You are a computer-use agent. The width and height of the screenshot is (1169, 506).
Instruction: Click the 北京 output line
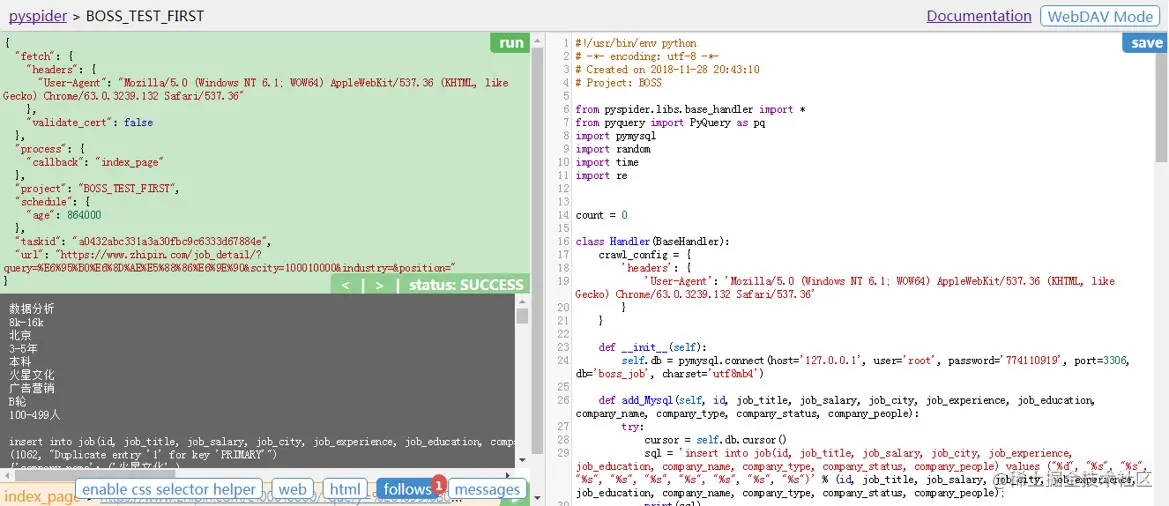[21, 335]
